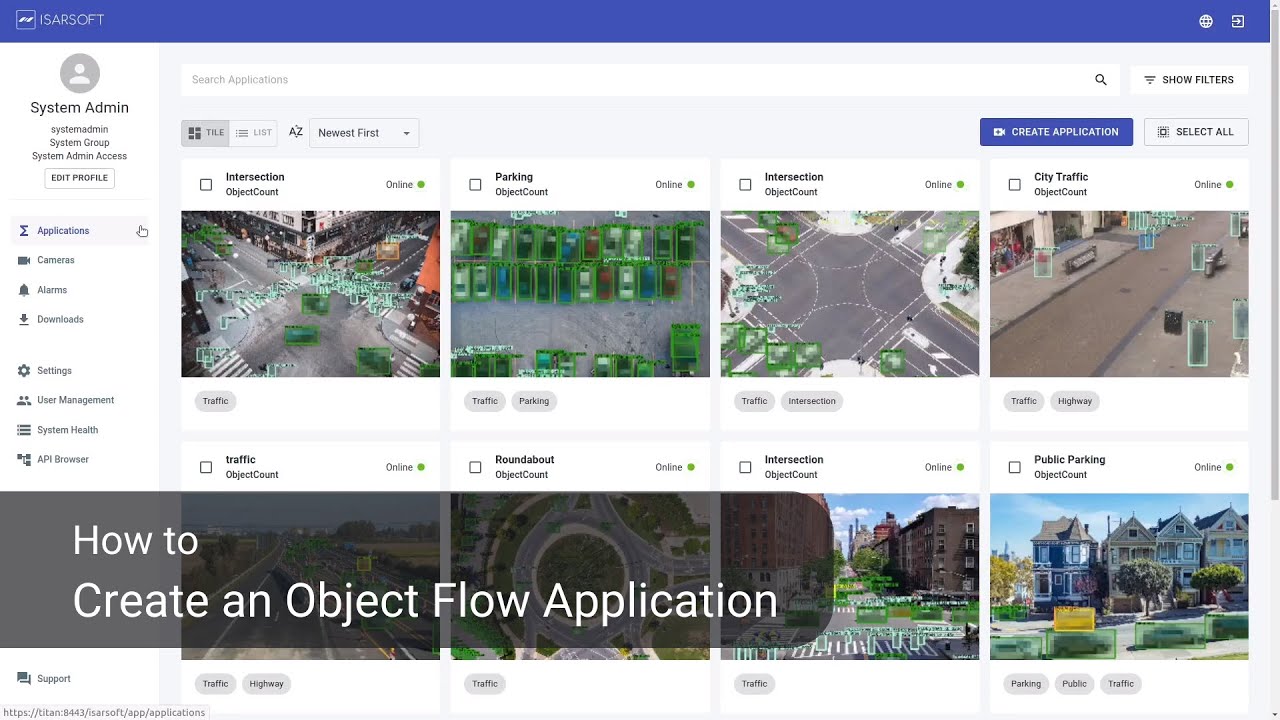Open Cameras via its camera icon
This screenshot has height=720, width=1280.
click(24, 260)
